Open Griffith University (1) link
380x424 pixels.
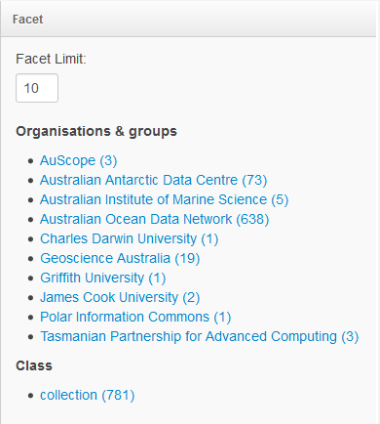pos(103,278)
